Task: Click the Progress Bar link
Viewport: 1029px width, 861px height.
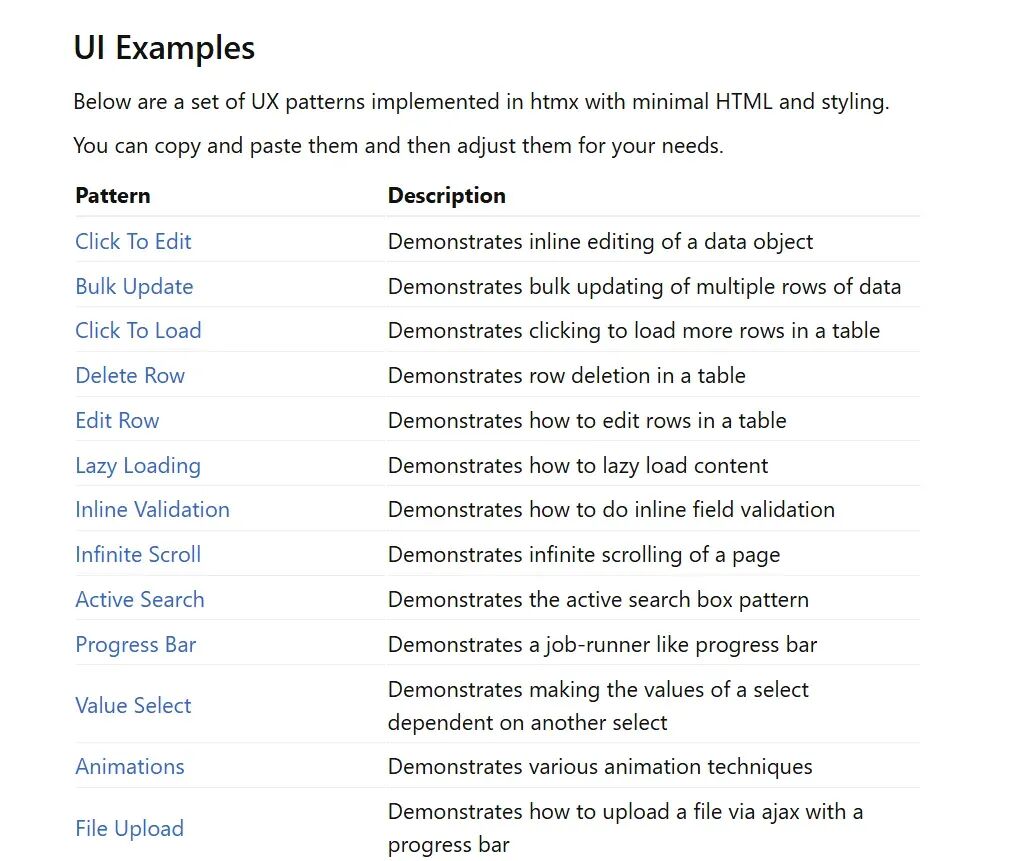Action: tap(136, 645)
